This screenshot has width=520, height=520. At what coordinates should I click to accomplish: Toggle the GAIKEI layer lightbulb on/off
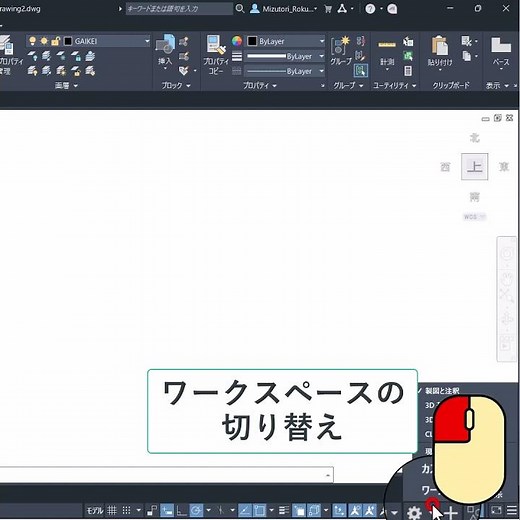(x=32, y=41)
